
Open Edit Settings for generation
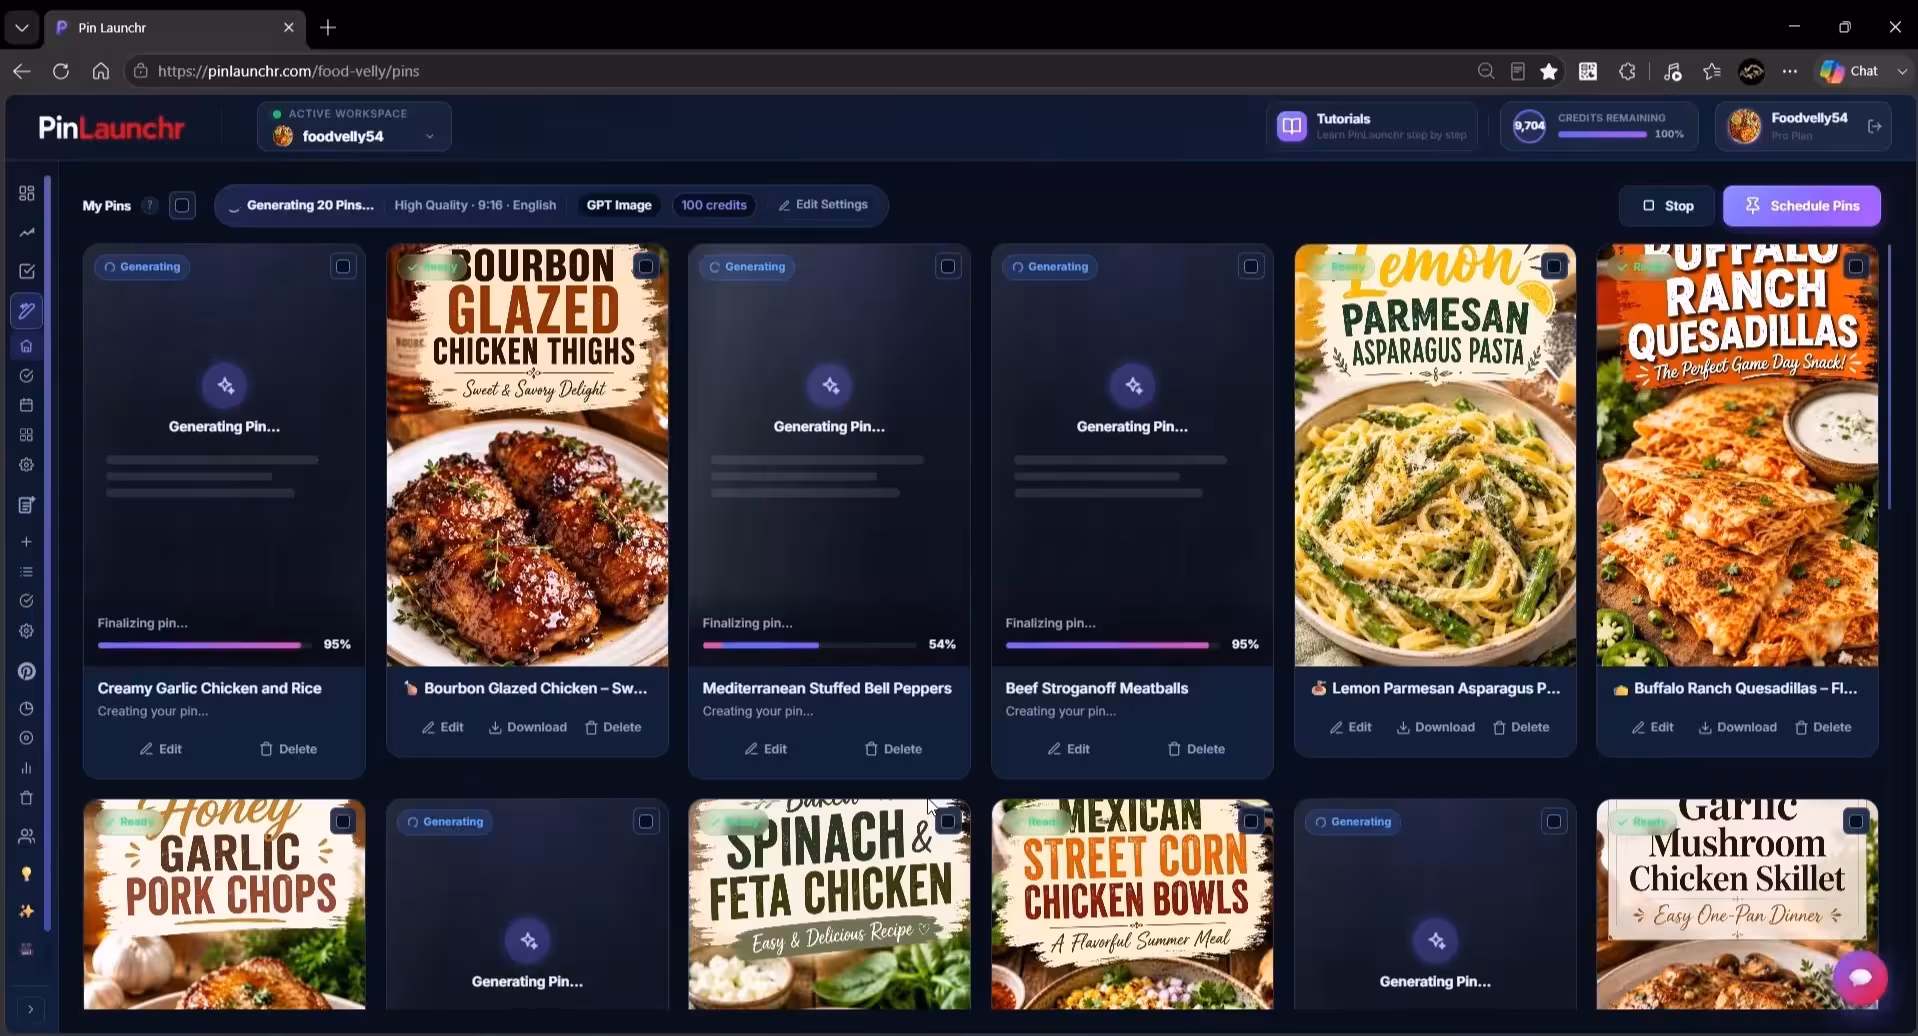coord(823,205)
